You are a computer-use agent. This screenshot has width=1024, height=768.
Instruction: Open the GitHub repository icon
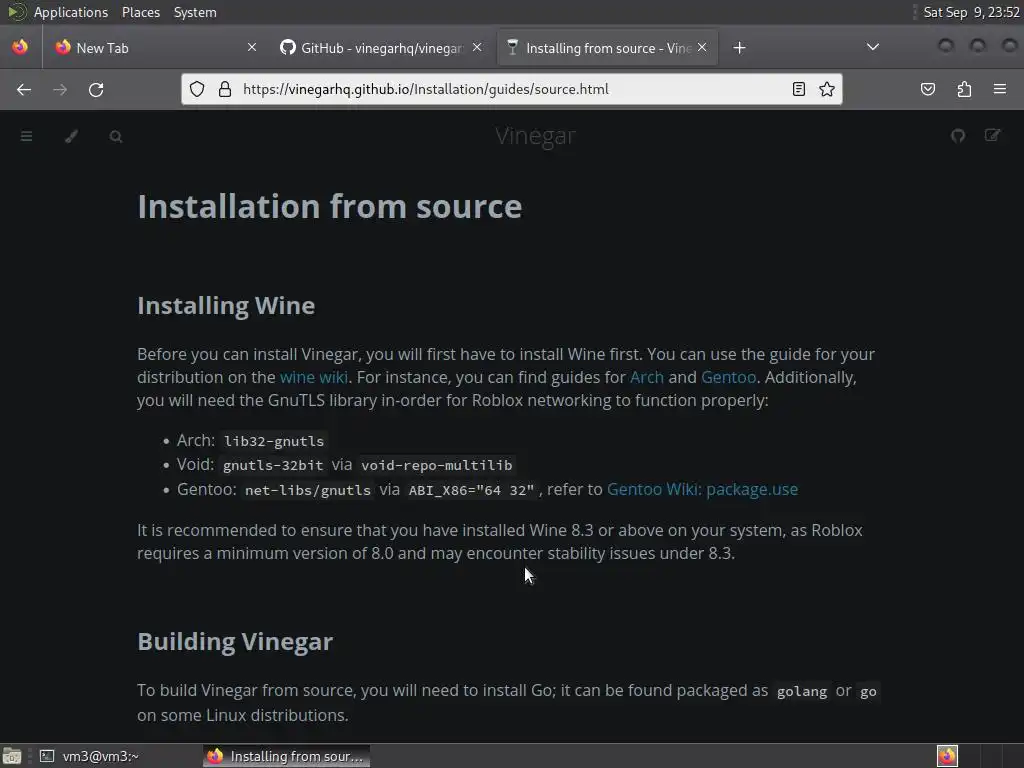958,136
